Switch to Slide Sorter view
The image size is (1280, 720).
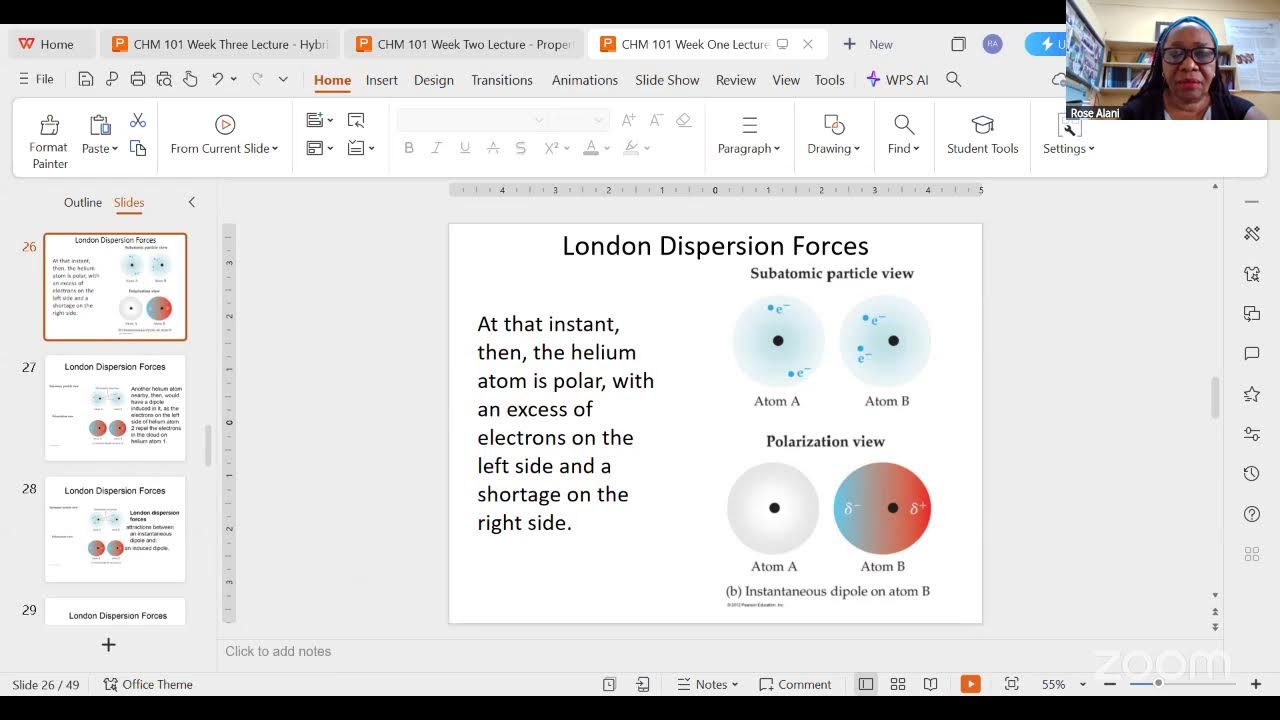click(898, 684)
